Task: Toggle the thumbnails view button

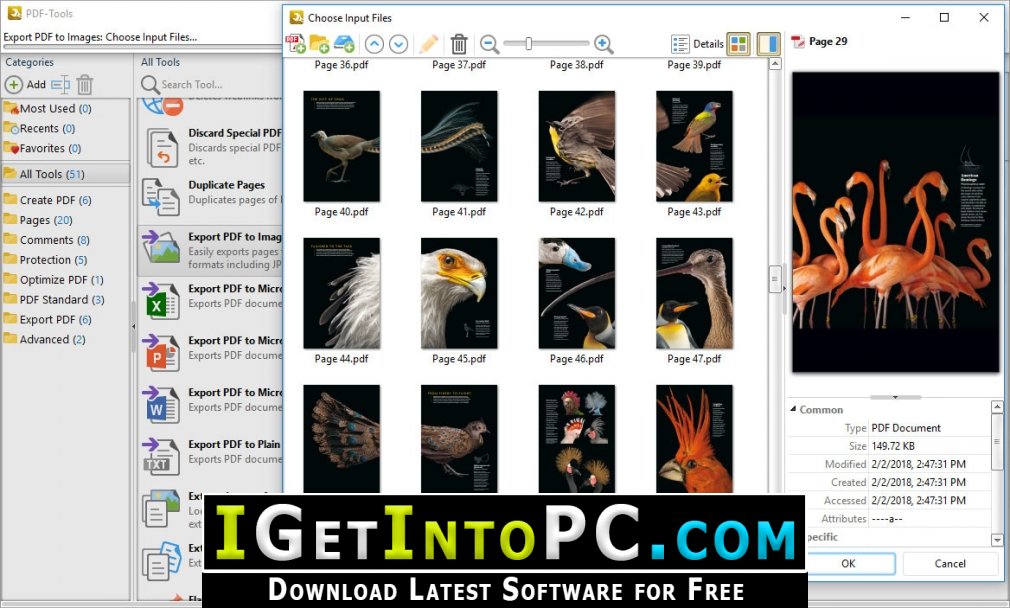Action: click(739, 44)
